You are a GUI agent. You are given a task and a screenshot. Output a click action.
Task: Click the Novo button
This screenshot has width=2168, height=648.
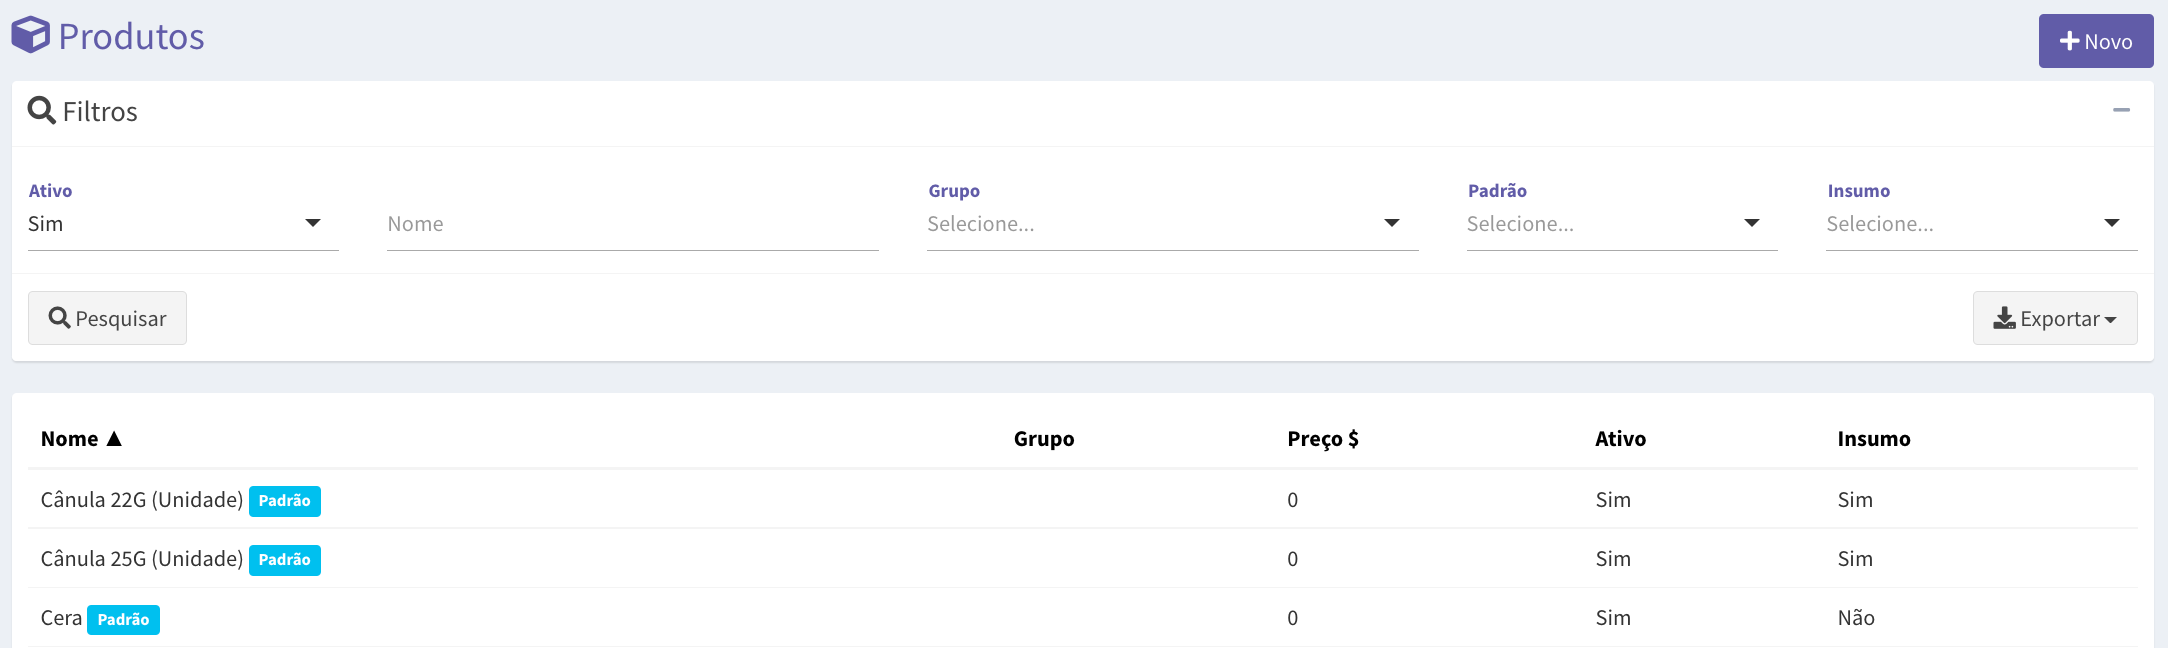tap(2096, 41)
